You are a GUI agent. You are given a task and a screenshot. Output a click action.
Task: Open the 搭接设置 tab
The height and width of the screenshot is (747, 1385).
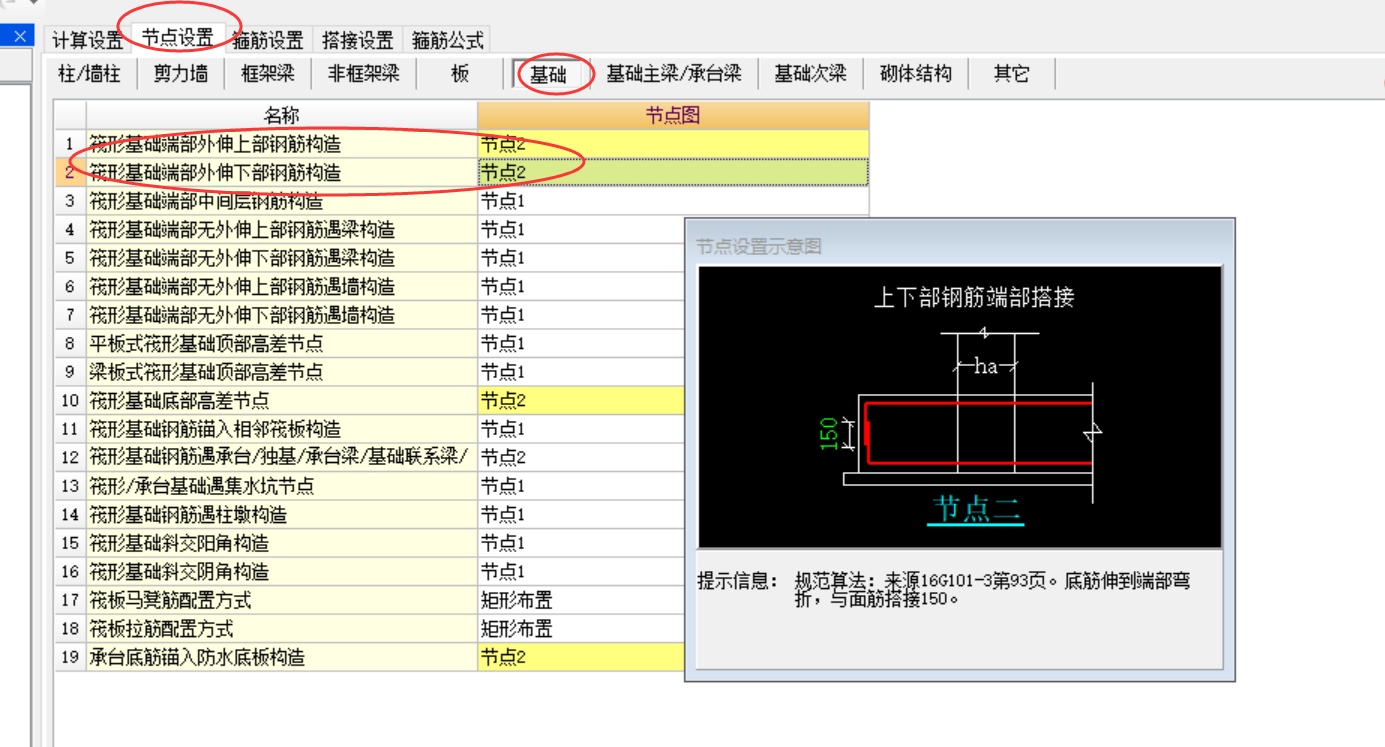pyautogui.click(x=358, y=40)
